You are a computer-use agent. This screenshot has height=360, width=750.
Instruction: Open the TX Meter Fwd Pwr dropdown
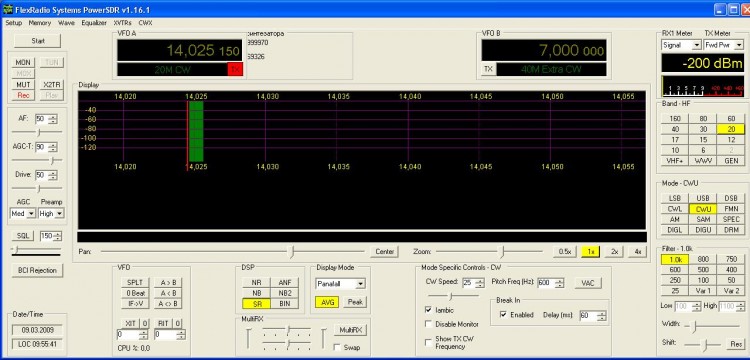(724, 45)
